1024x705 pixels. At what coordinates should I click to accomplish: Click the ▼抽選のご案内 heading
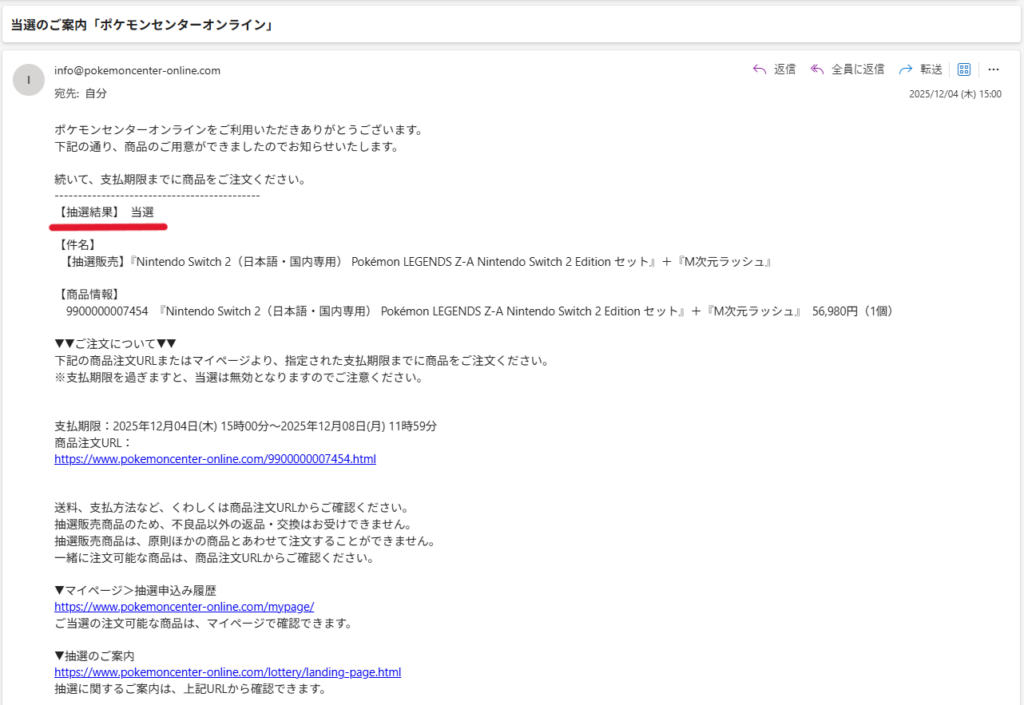(x=94, y=656)
